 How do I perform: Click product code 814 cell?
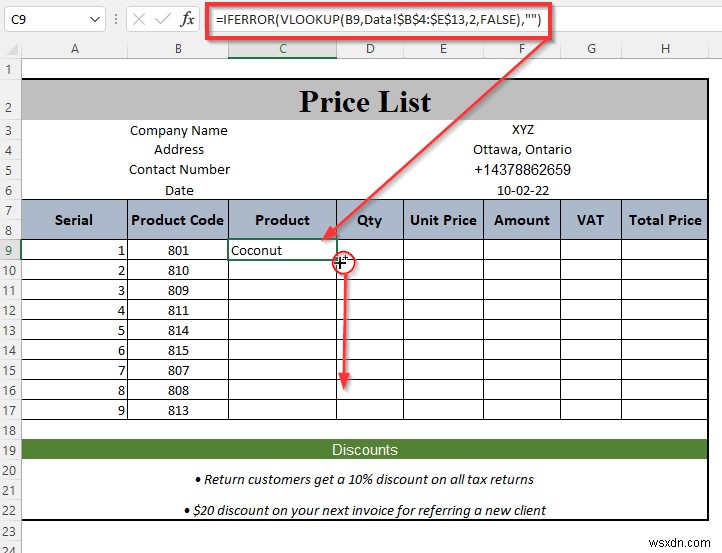(178, 330)
